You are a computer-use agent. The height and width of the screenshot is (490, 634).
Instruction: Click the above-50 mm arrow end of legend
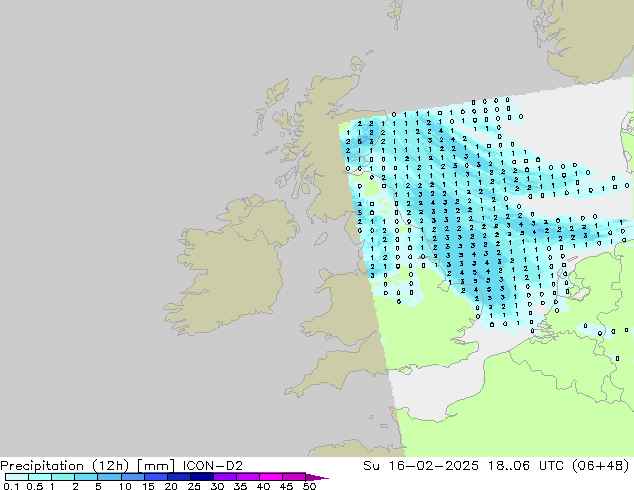click(x=317, y=477)
